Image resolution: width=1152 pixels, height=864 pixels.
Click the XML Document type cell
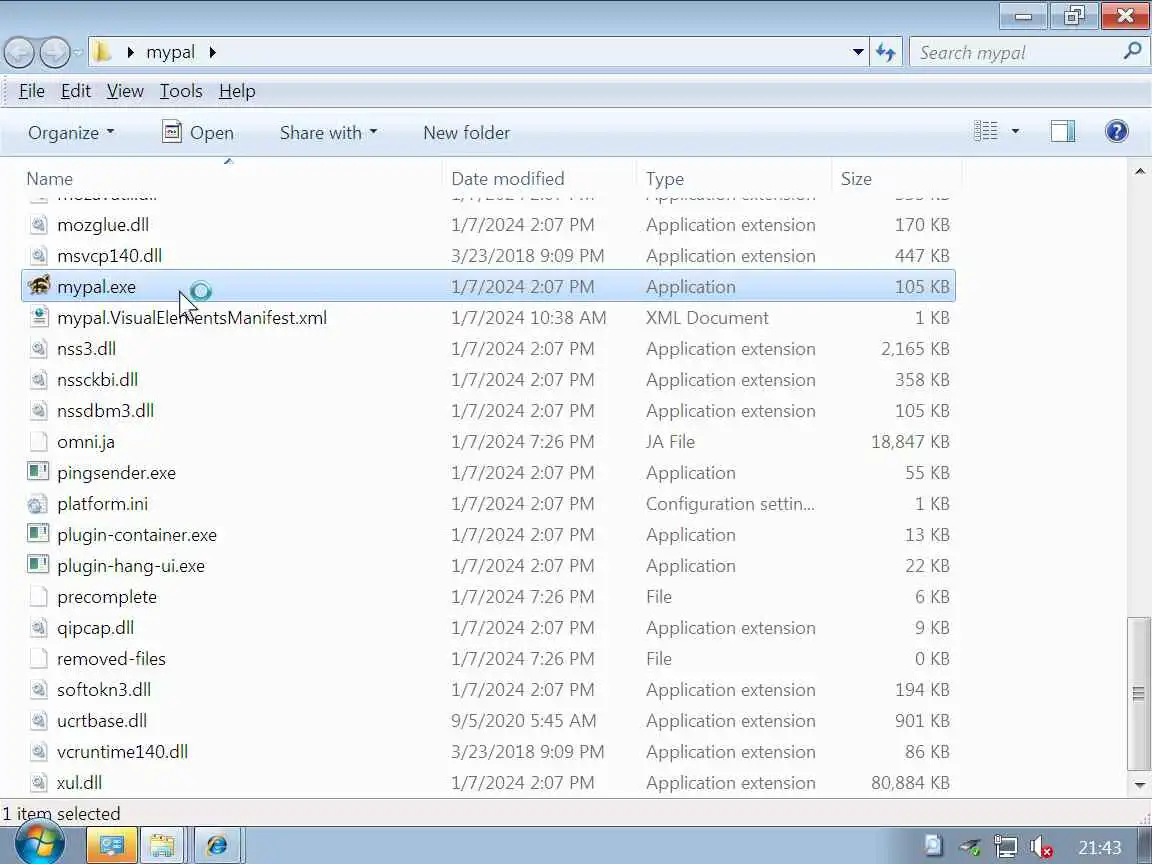(x=707, y=317)
